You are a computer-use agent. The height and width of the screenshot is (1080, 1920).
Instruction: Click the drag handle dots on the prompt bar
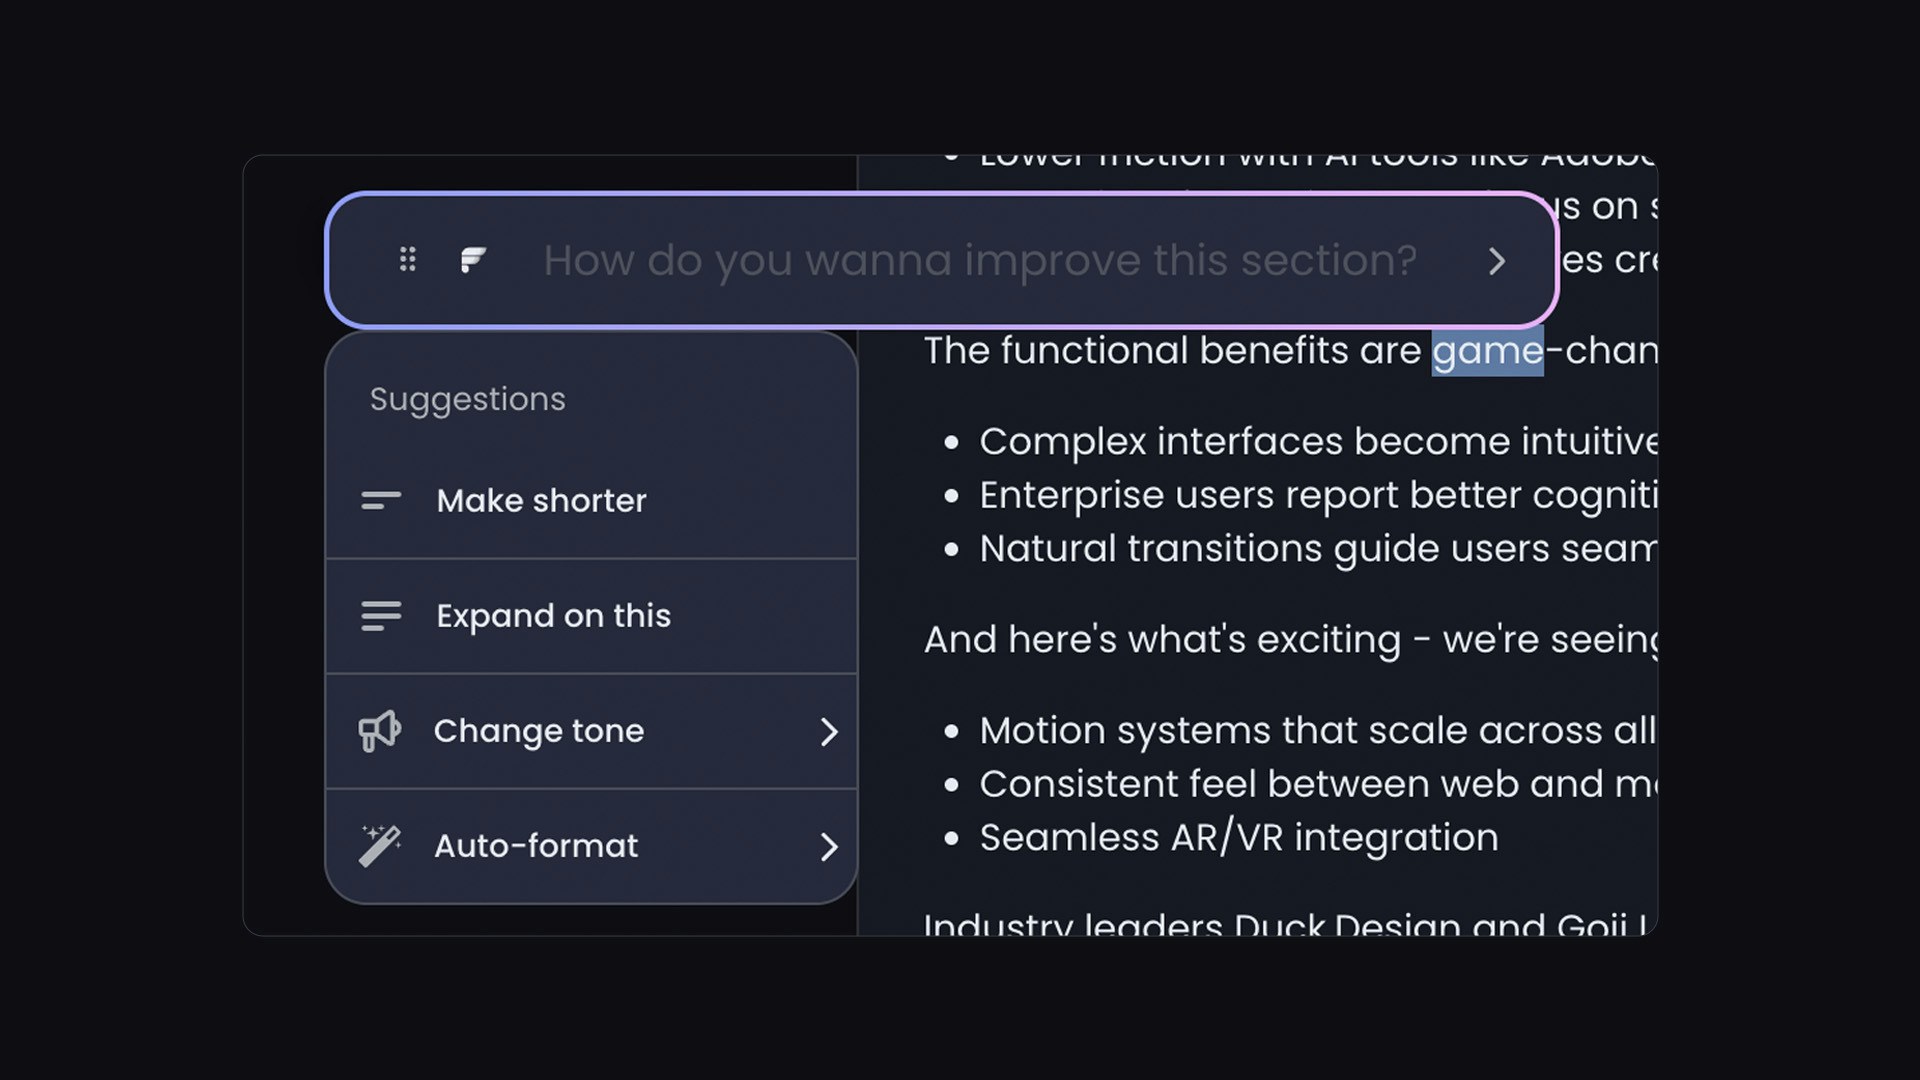coord(407,260)
